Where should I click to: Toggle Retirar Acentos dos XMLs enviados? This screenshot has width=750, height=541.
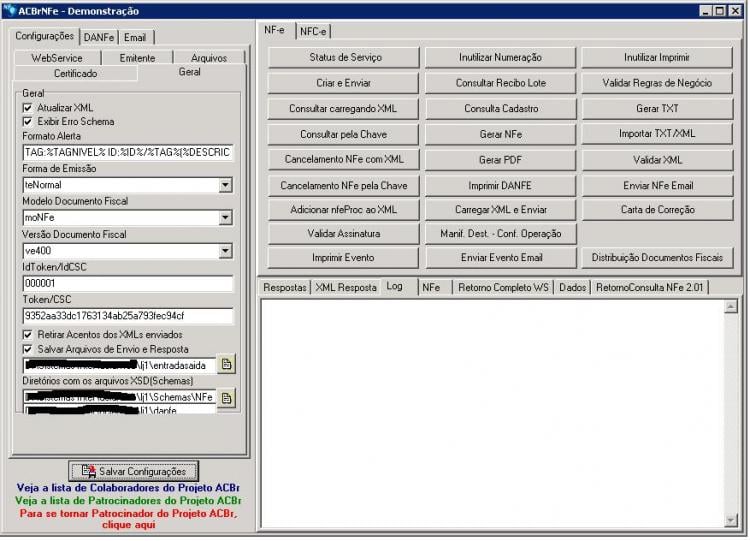(x=27, y=335)
